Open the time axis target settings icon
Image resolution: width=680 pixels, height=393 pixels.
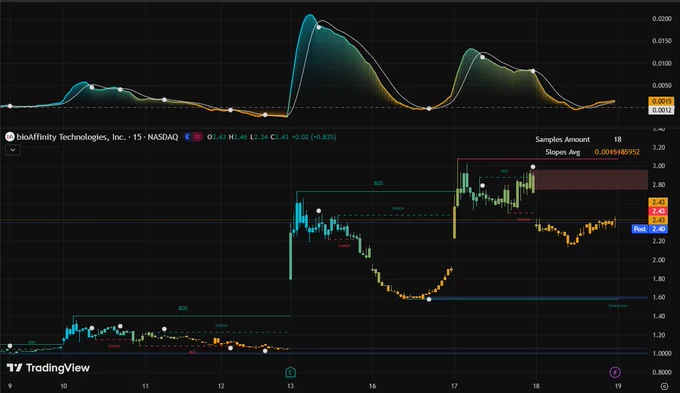pyautogui.click(x=664, y=386)
